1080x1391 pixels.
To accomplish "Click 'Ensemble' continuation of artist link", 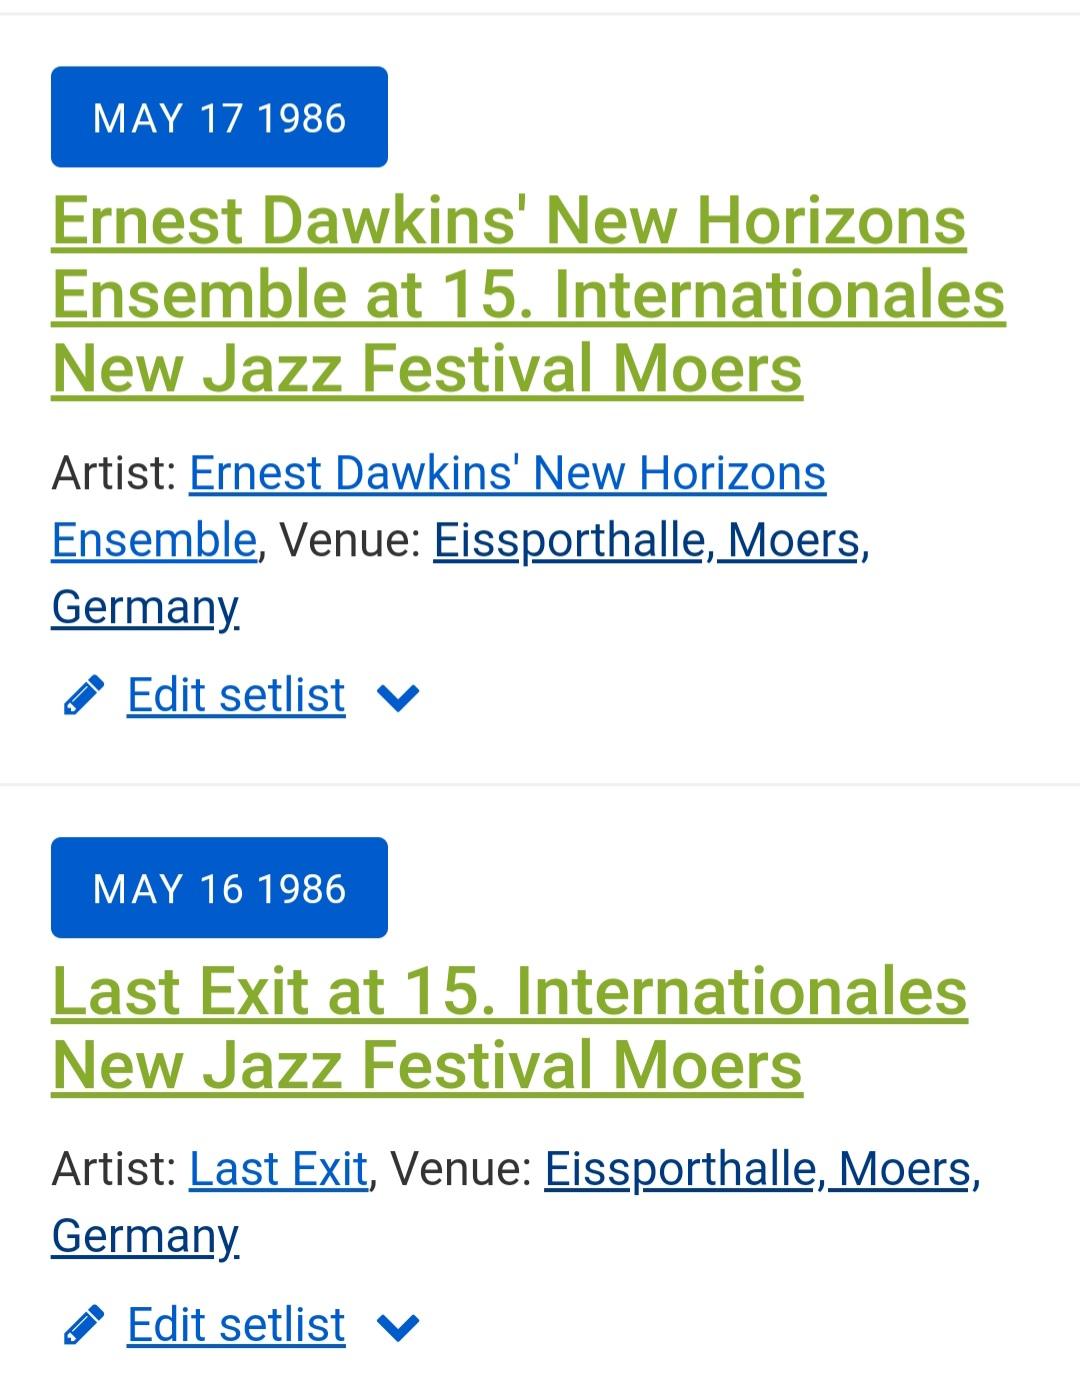I will 154,540.
